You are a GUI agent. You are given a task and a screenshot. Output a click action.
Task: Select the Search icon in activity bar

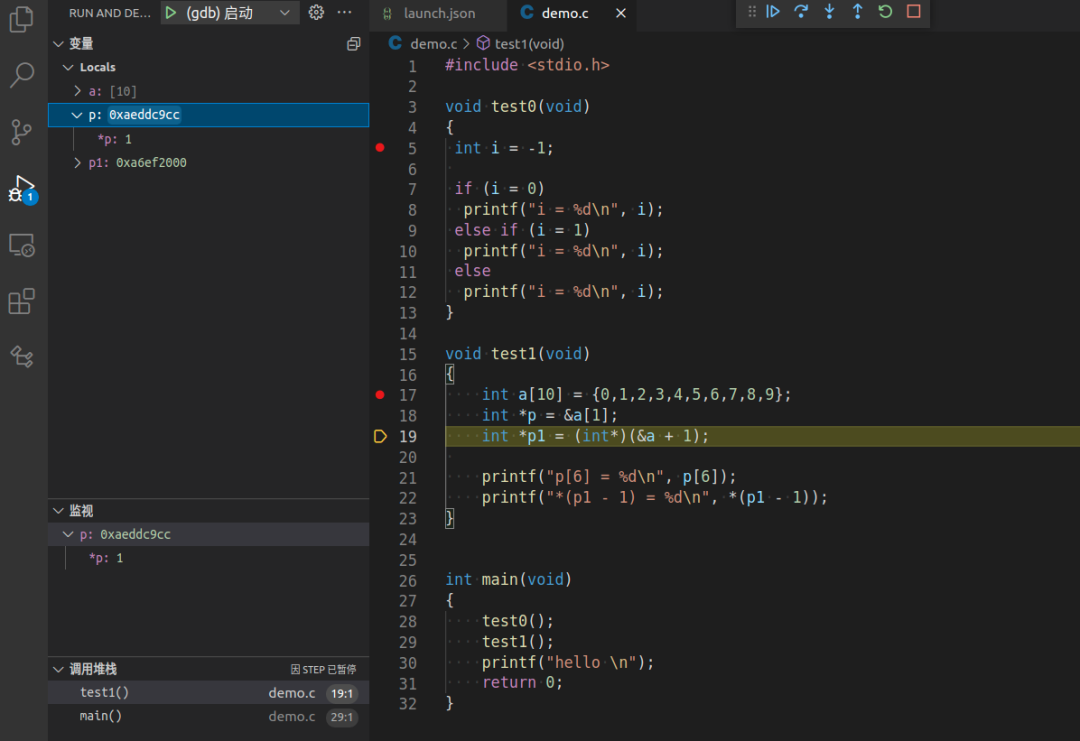(21, 74)
